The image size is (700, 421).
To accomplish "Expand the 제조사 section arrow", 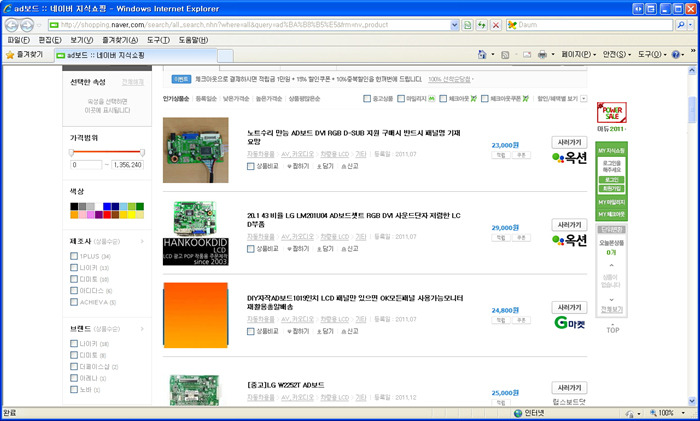I will click(x=142, y=242).
